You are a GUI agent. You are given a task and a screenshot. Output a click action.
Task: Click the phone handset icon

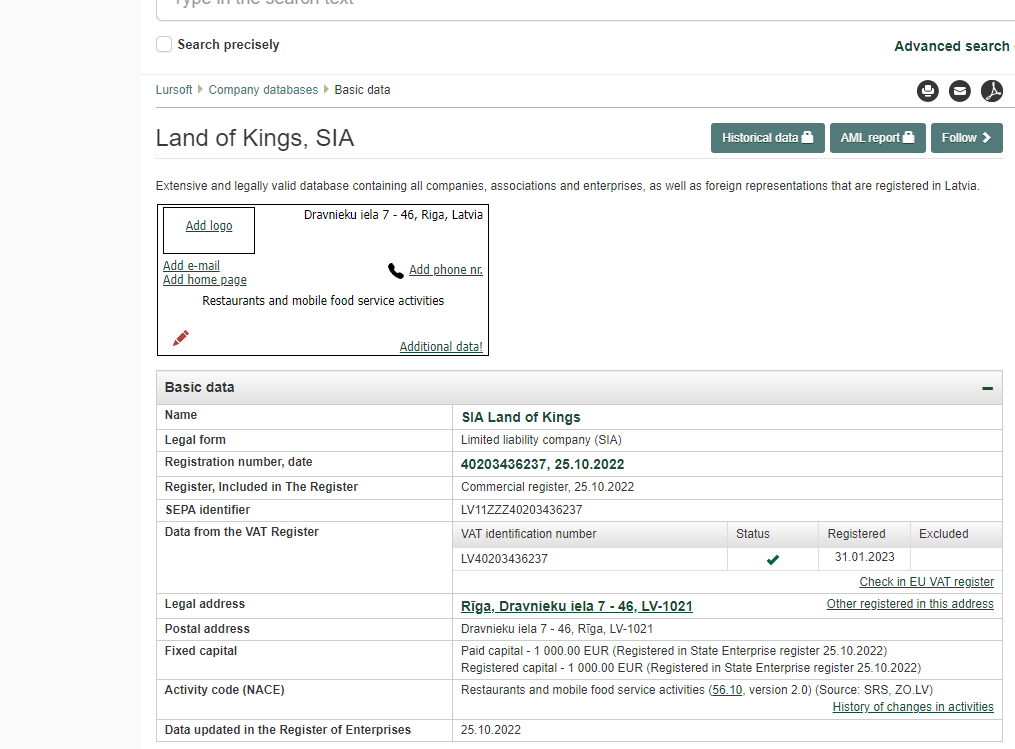click(x=396, y=270)
